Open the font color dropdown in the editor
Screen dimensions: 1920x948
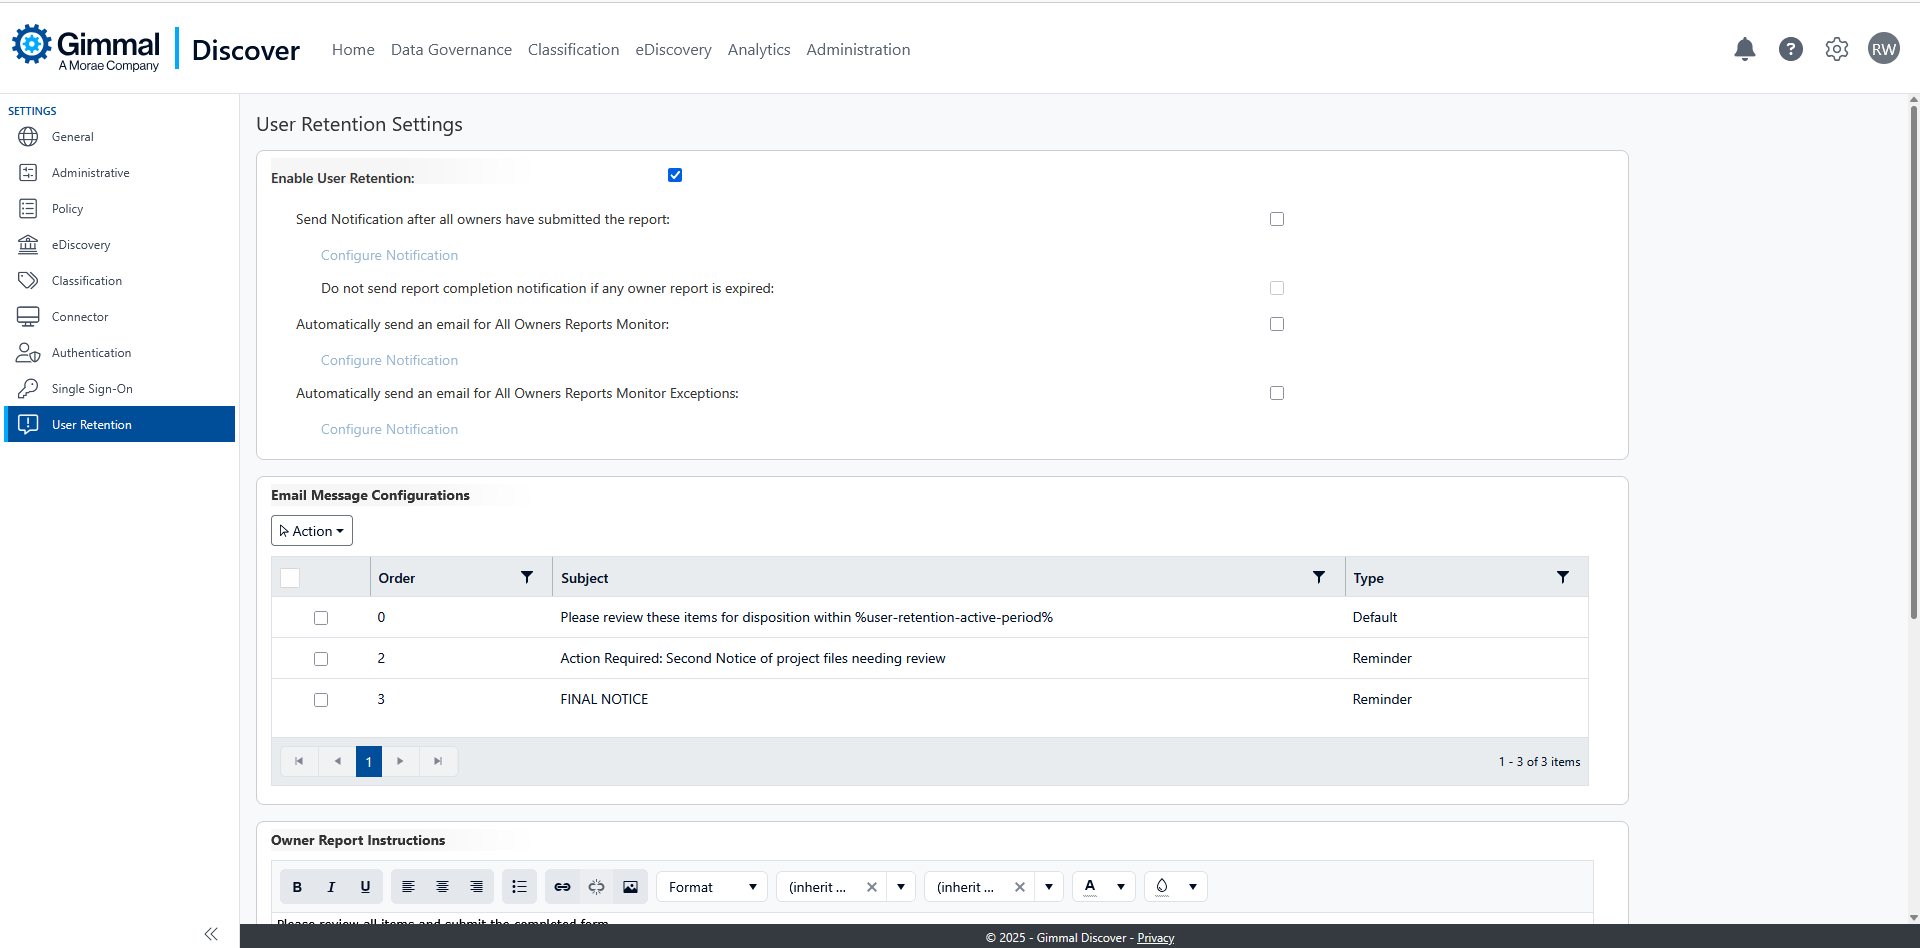tap(1103, 886)
